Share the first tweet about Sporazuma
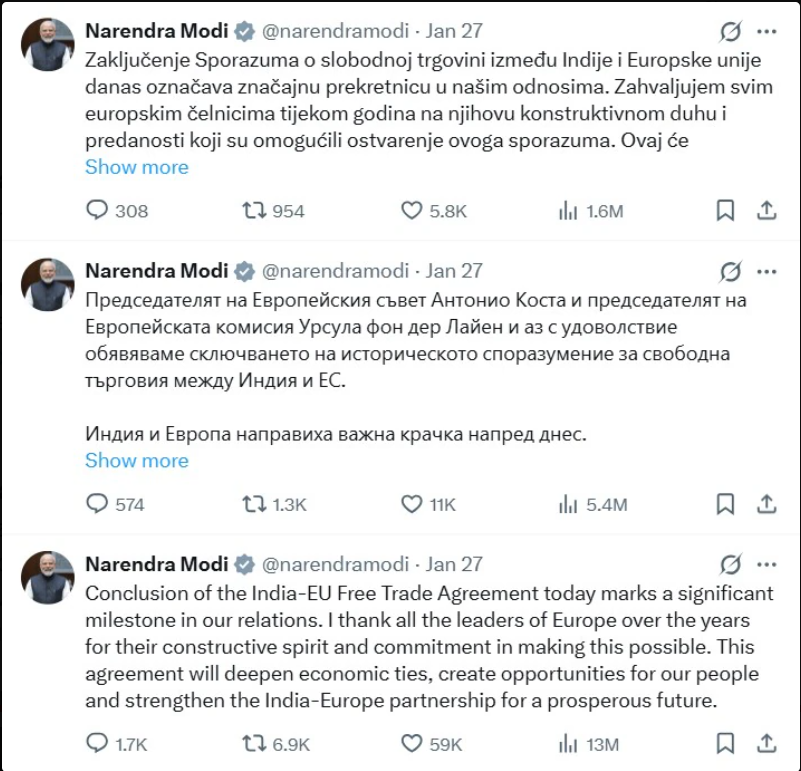The height and width of the screenshot is (771, 801). pyautogui.click(x=766, y=210)
